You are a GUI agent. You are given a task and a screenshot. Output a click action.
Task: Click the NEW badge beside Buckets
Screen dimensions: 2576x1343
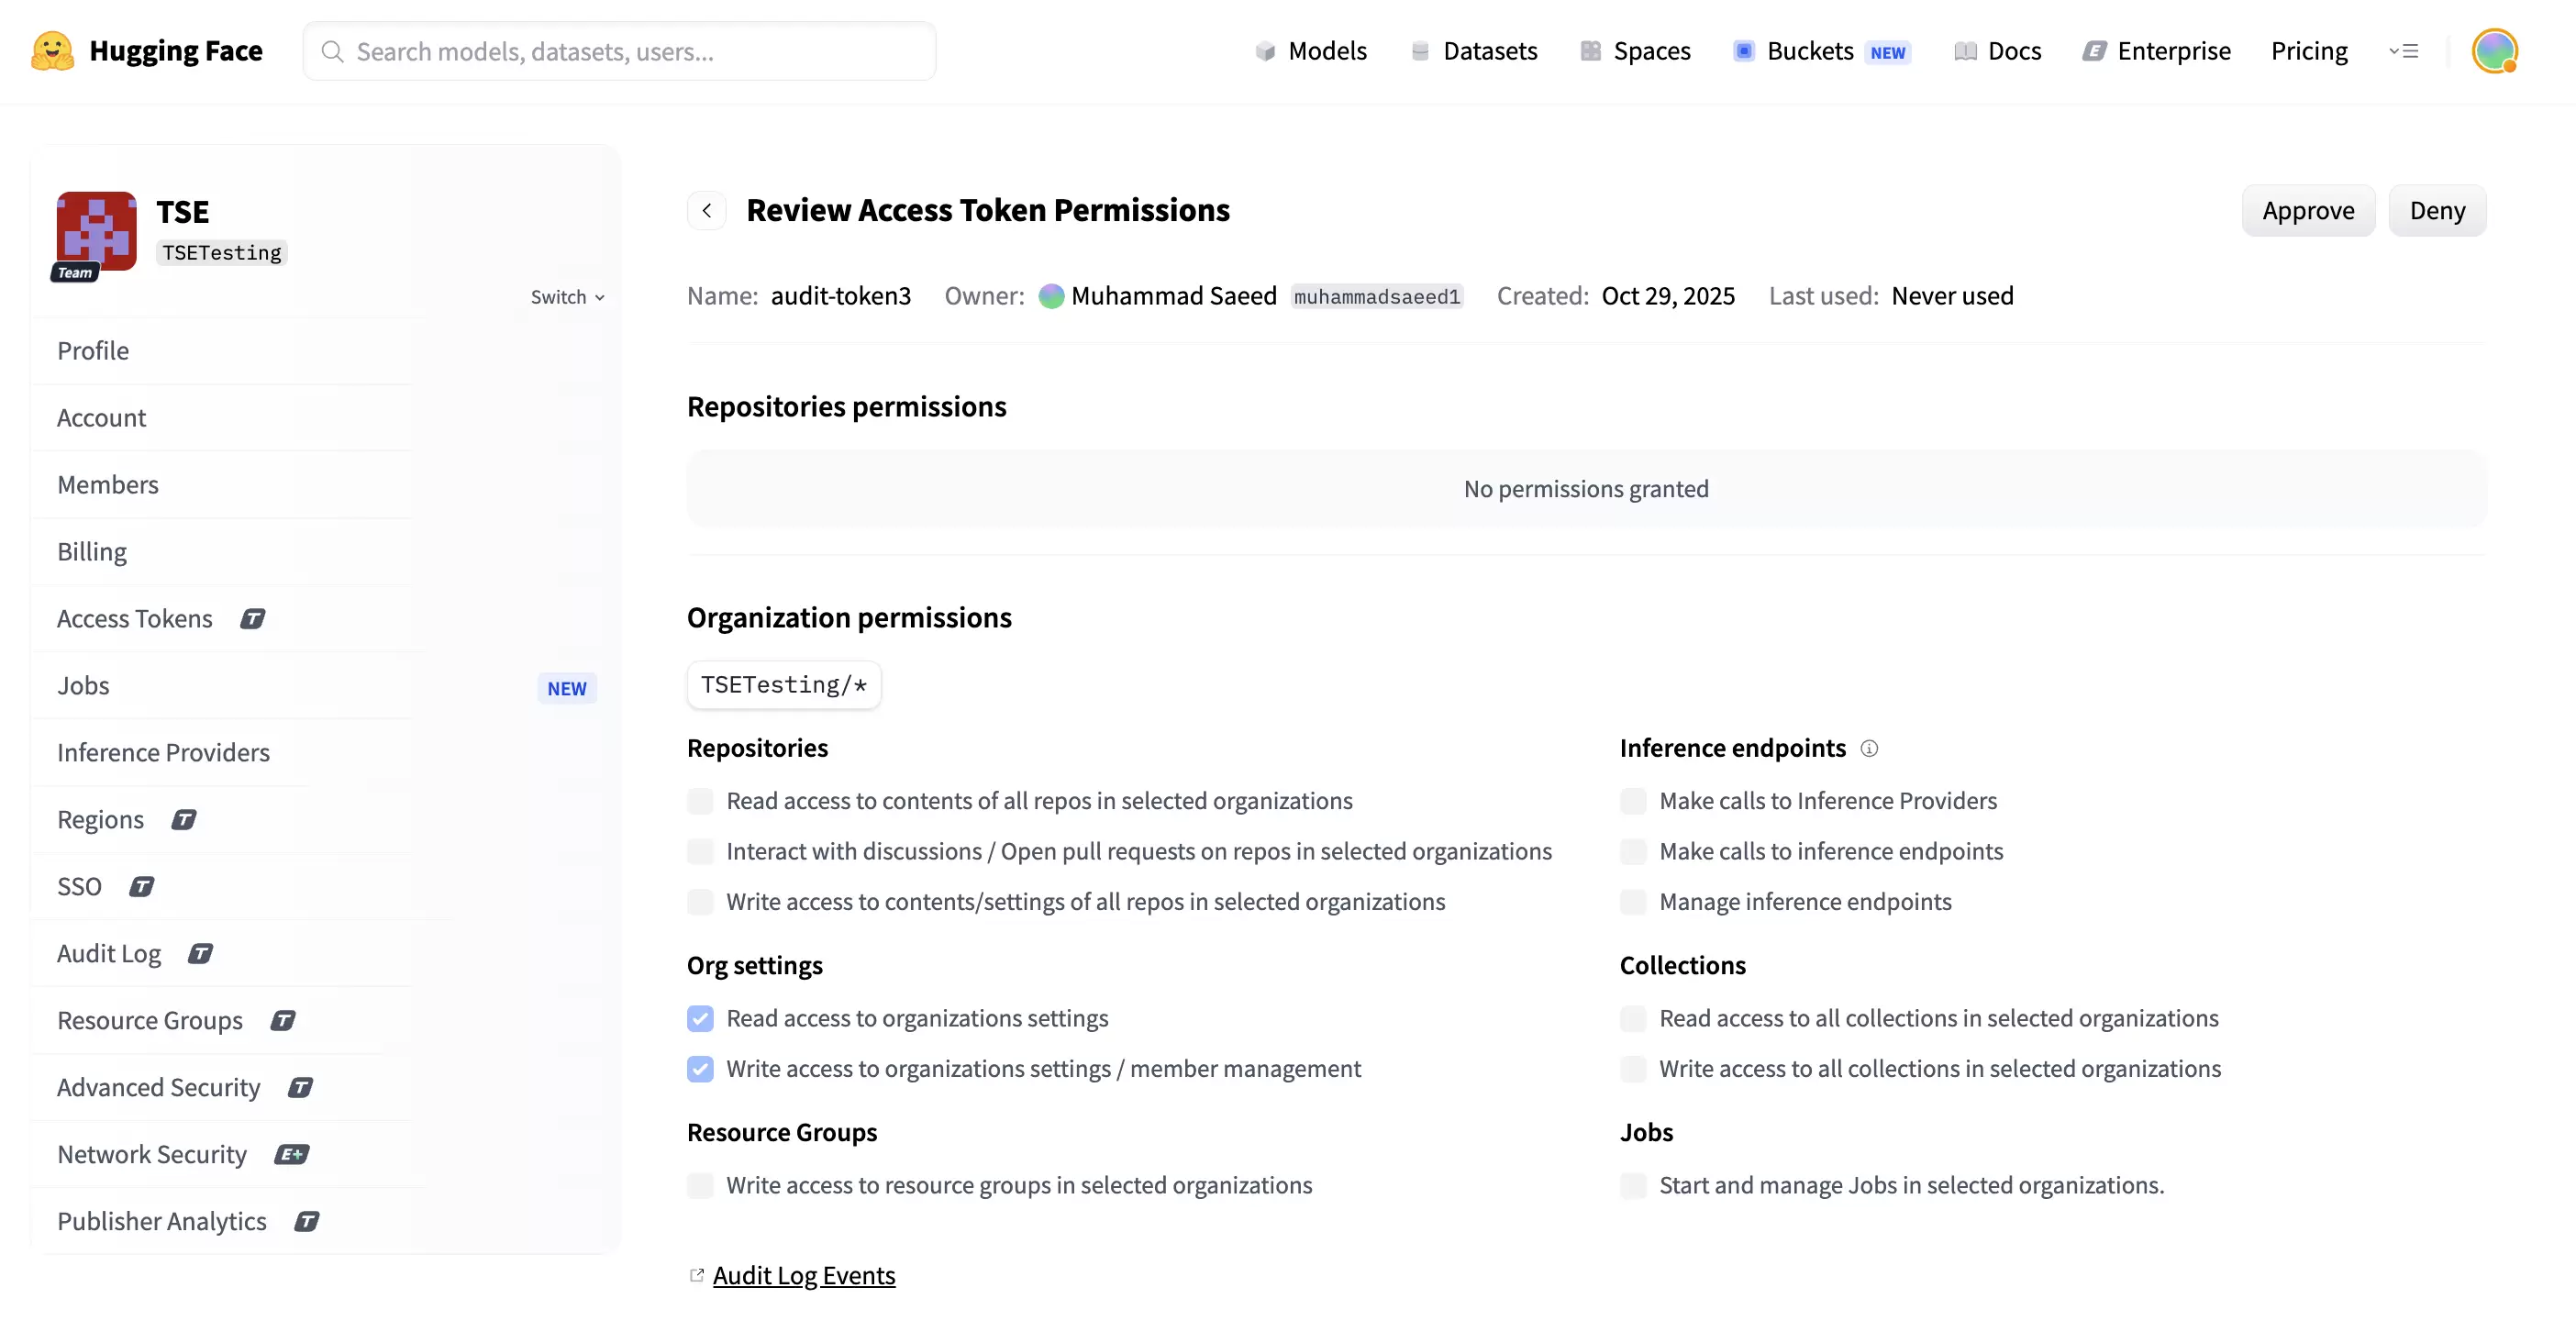click(1887, 52)
